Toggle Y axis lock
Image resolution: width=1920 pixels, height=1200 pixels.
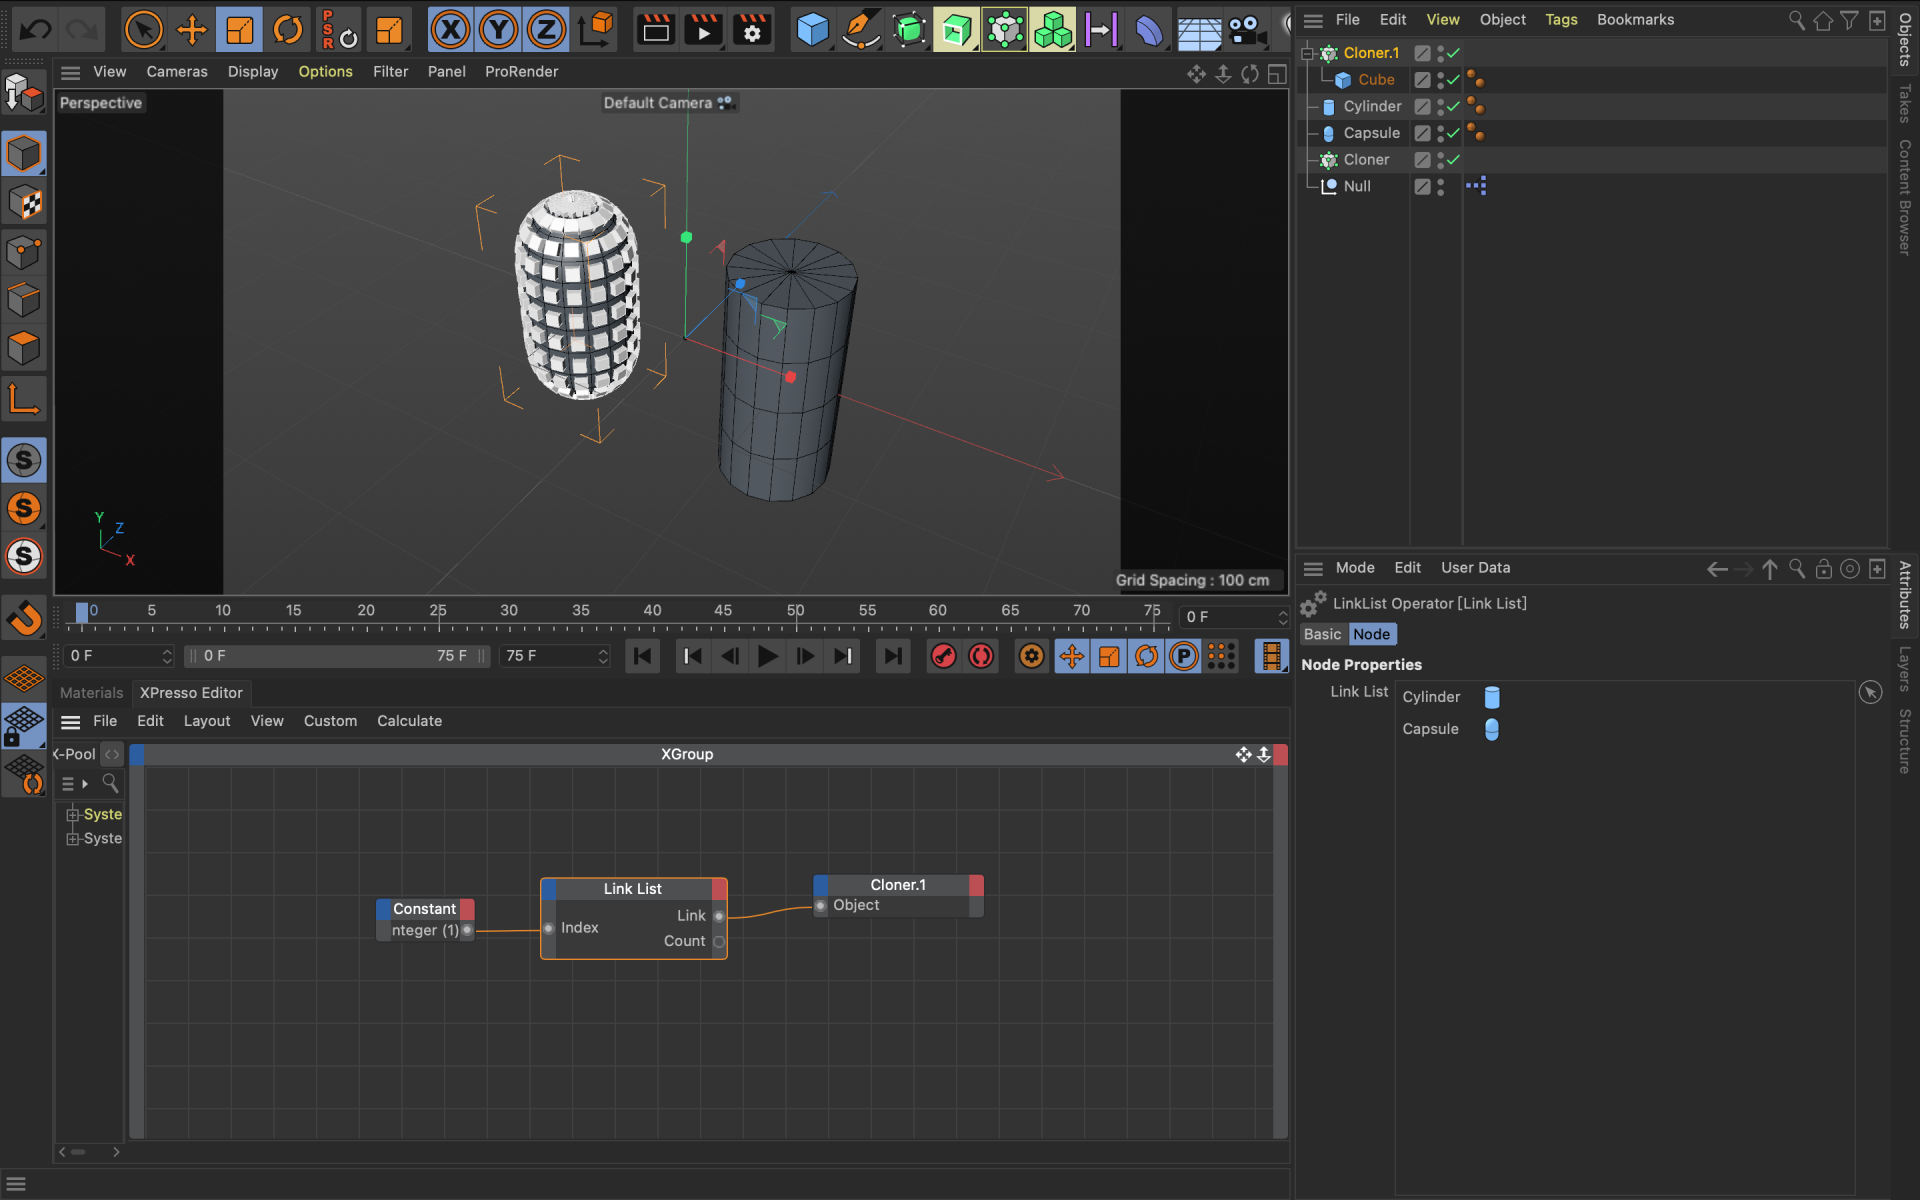(498, 30)
